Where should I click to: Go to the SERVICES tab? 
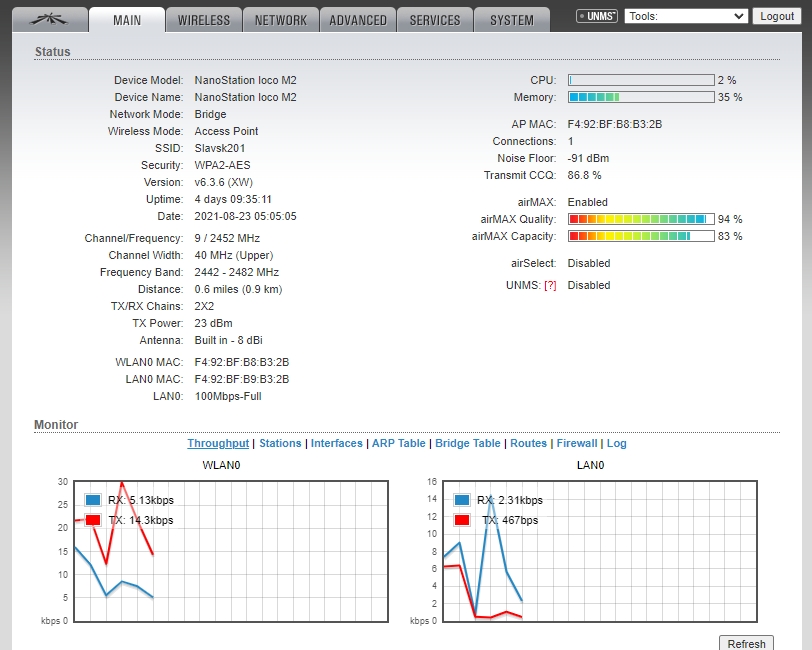pos(435,20)
